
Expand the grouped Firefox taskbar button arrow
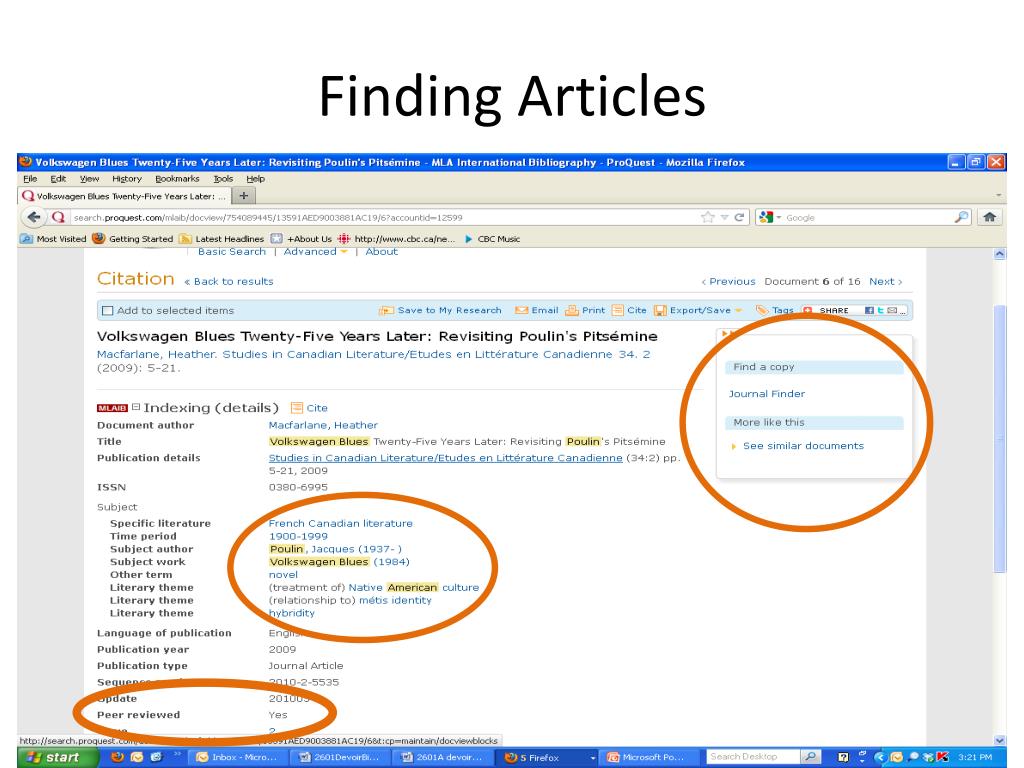592,758
